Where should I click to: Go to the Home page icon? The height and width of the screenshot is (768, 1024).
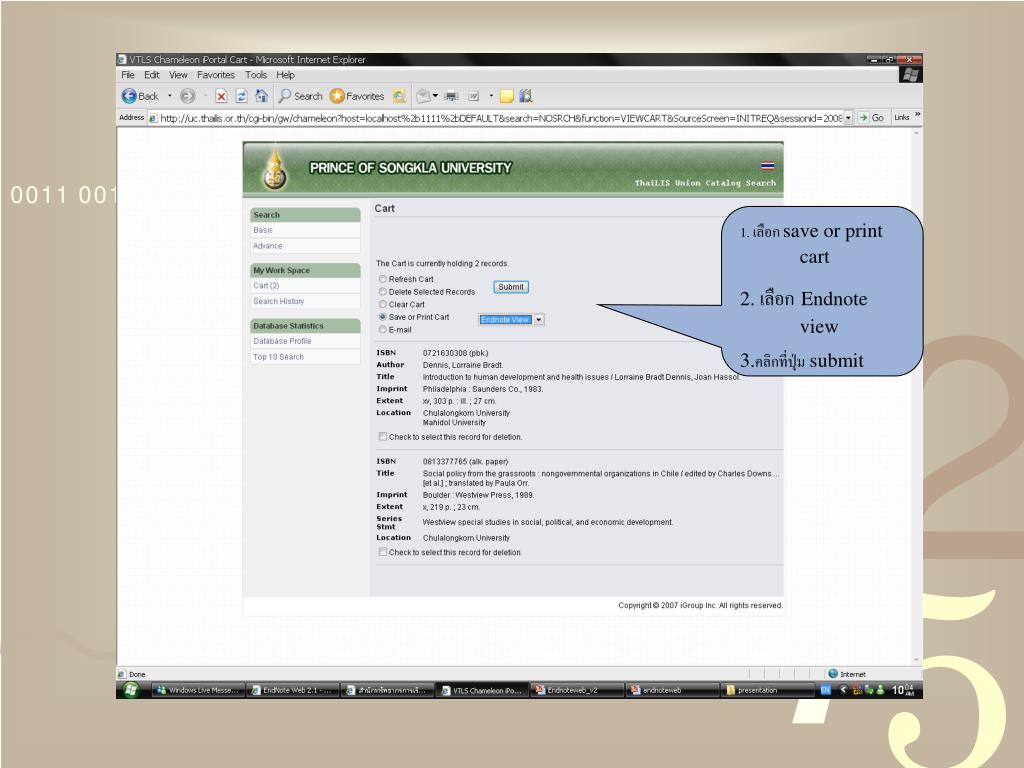(x=261, y=96)
